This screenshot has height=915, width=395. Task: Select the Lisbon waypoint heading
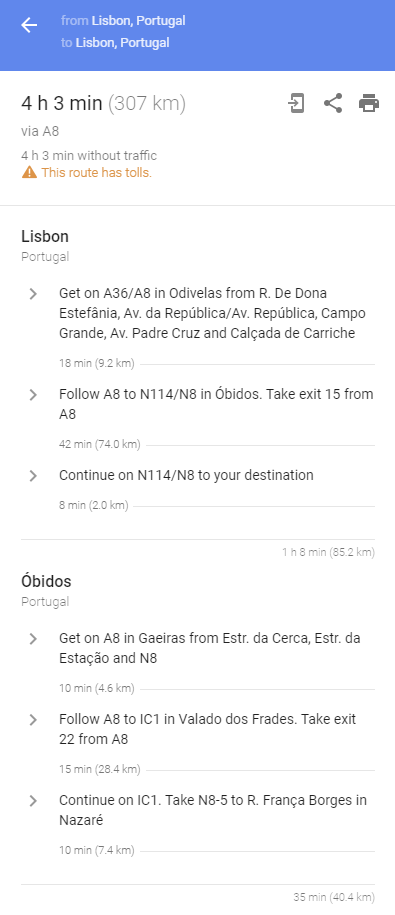click(45, 236)
